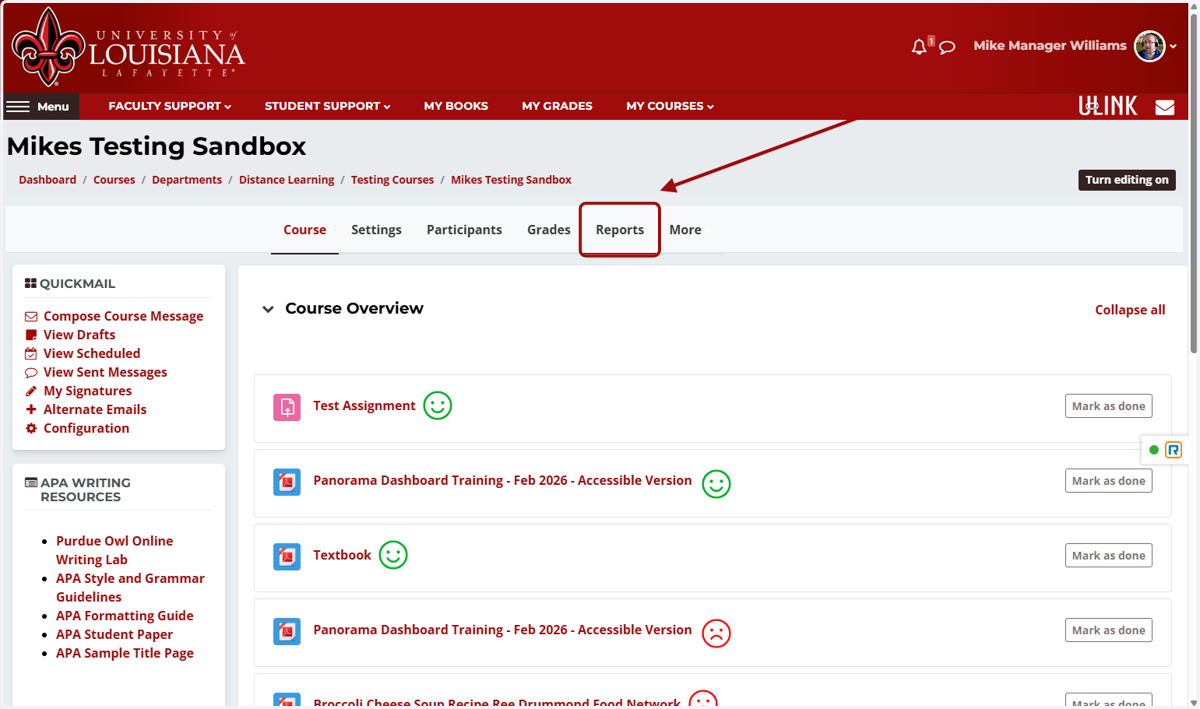Click the ULink logo icon

pos(1108,106)
